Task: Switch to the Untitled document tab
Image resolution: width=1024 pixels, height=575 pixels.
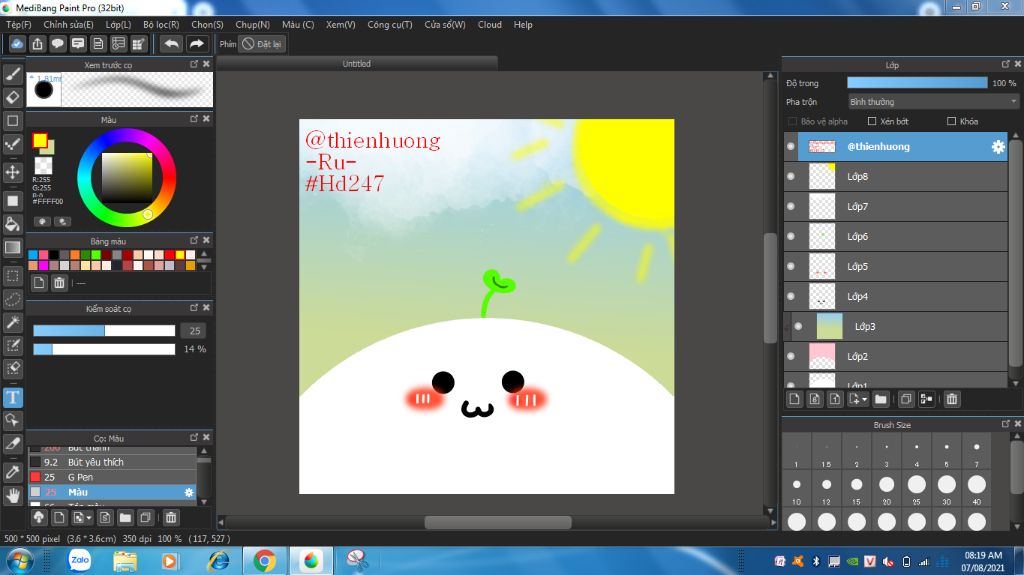Action: [x=357, y=63]
